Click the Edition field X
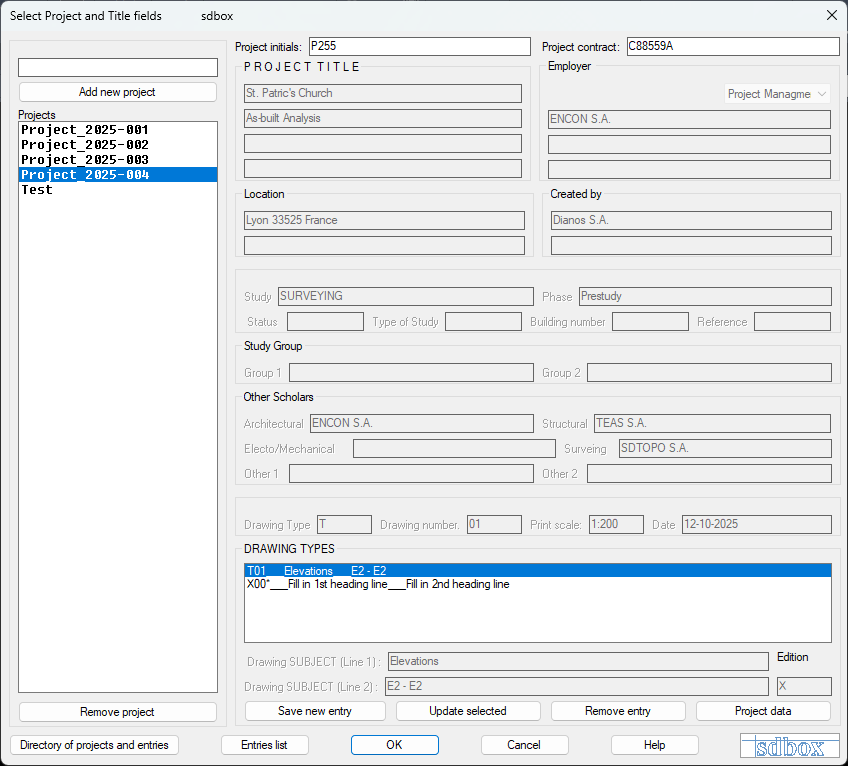Image resolution: width=848 pixels, height=766 pixels. coord(804,686)
